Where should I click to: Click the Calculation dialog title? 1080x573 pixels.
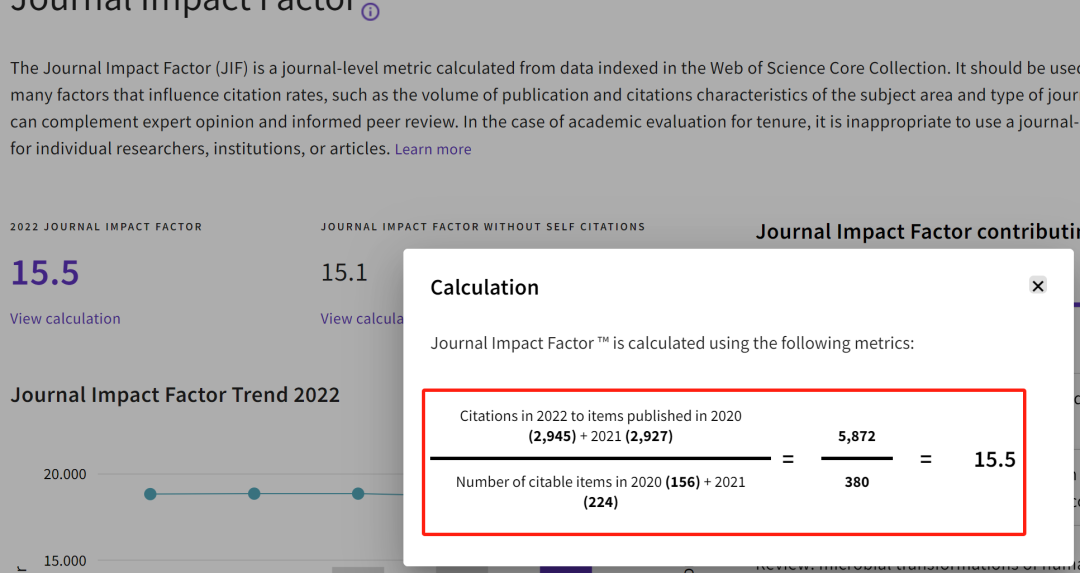(484, 287)
